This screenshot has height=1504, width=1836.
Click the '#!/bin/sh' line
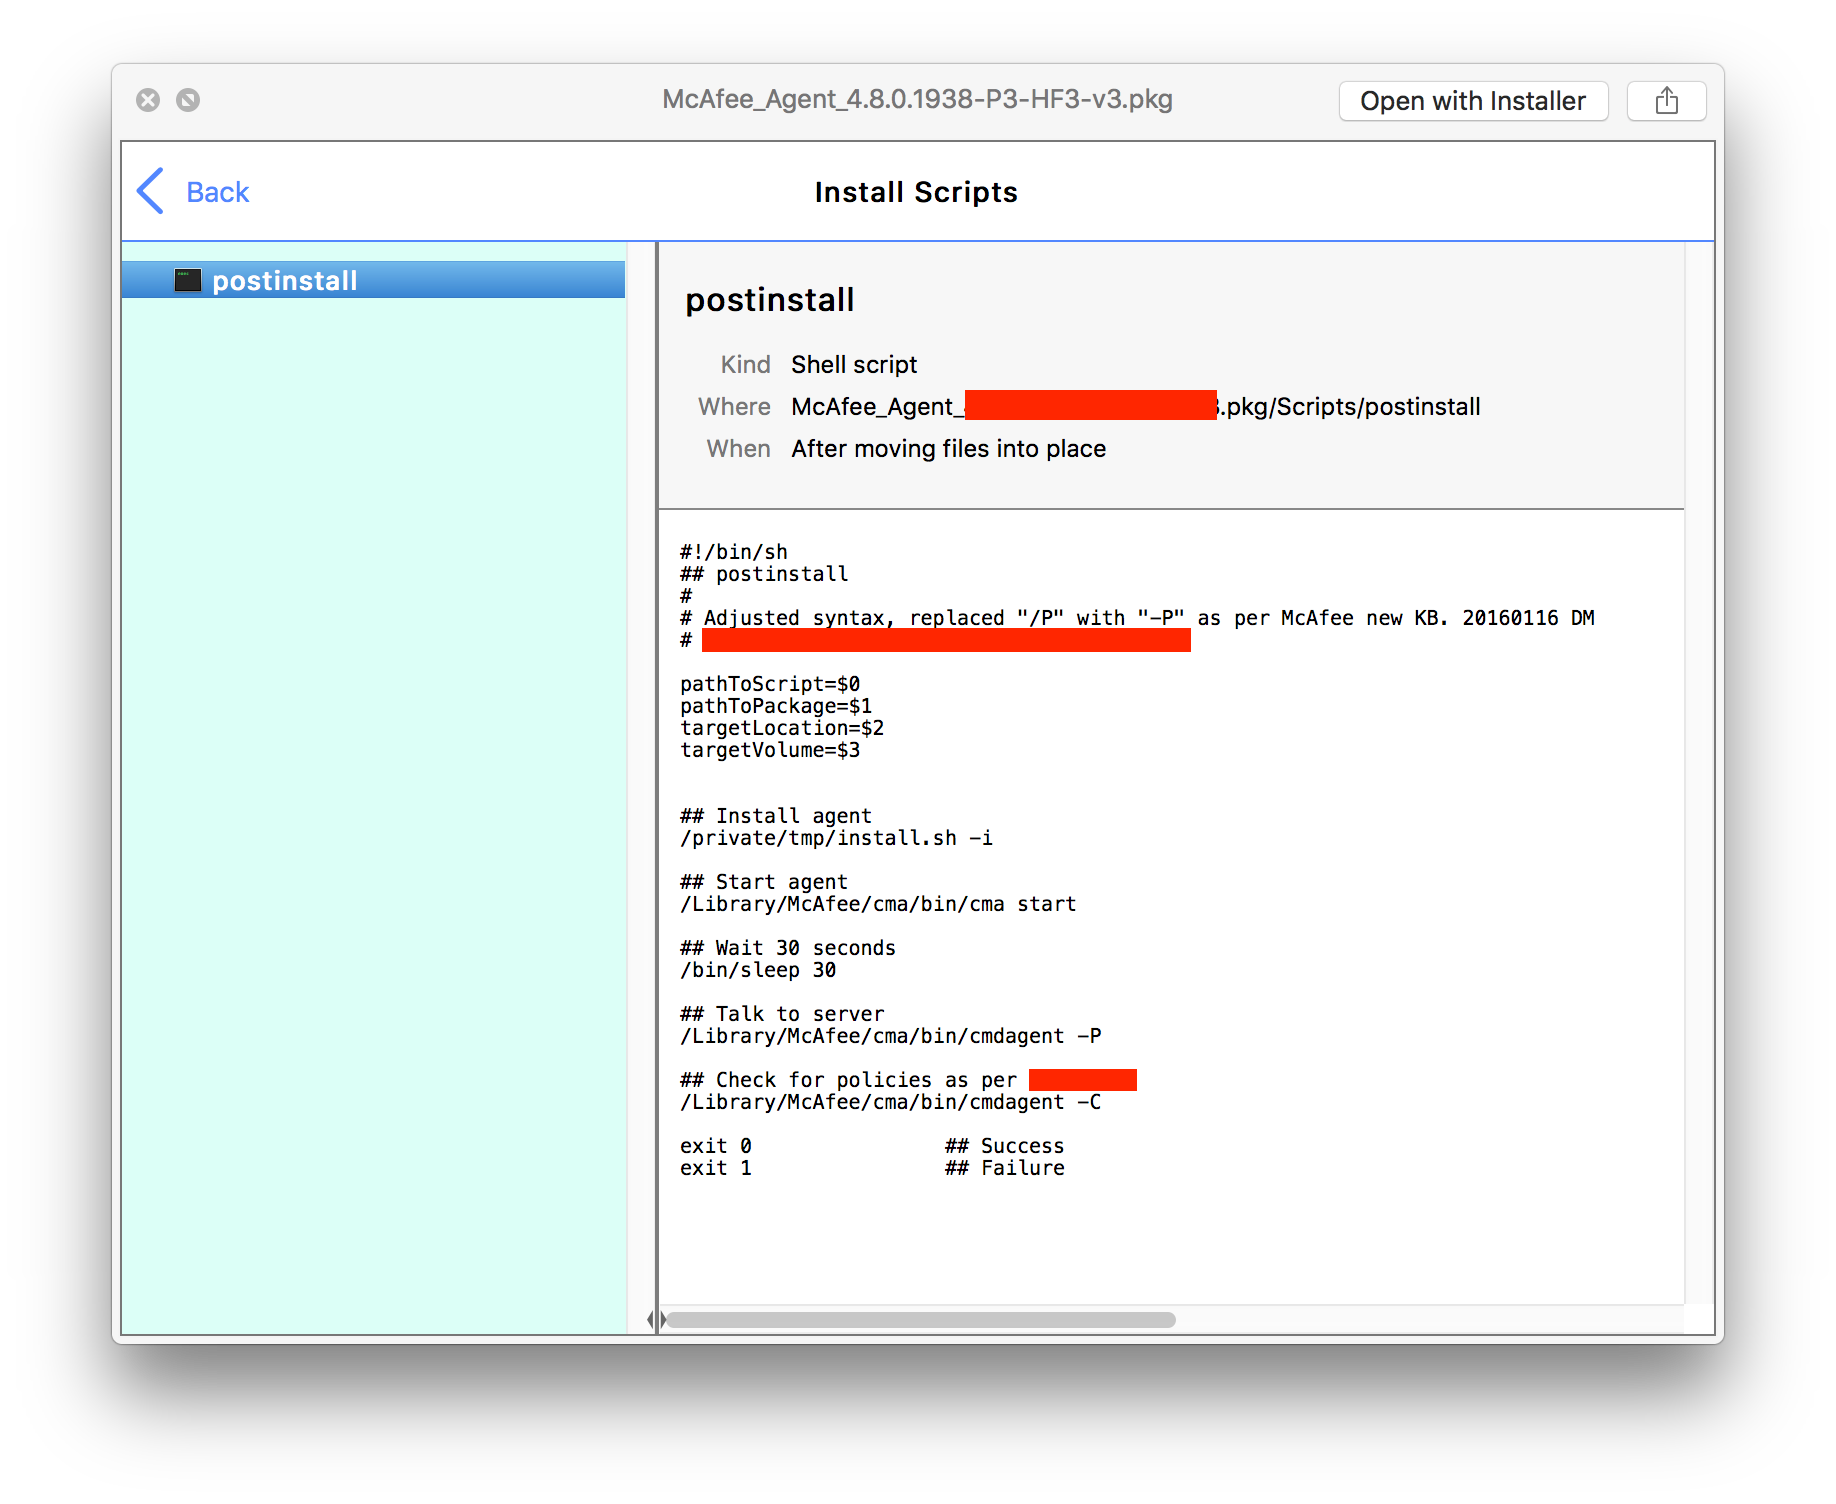coord(734,552)
